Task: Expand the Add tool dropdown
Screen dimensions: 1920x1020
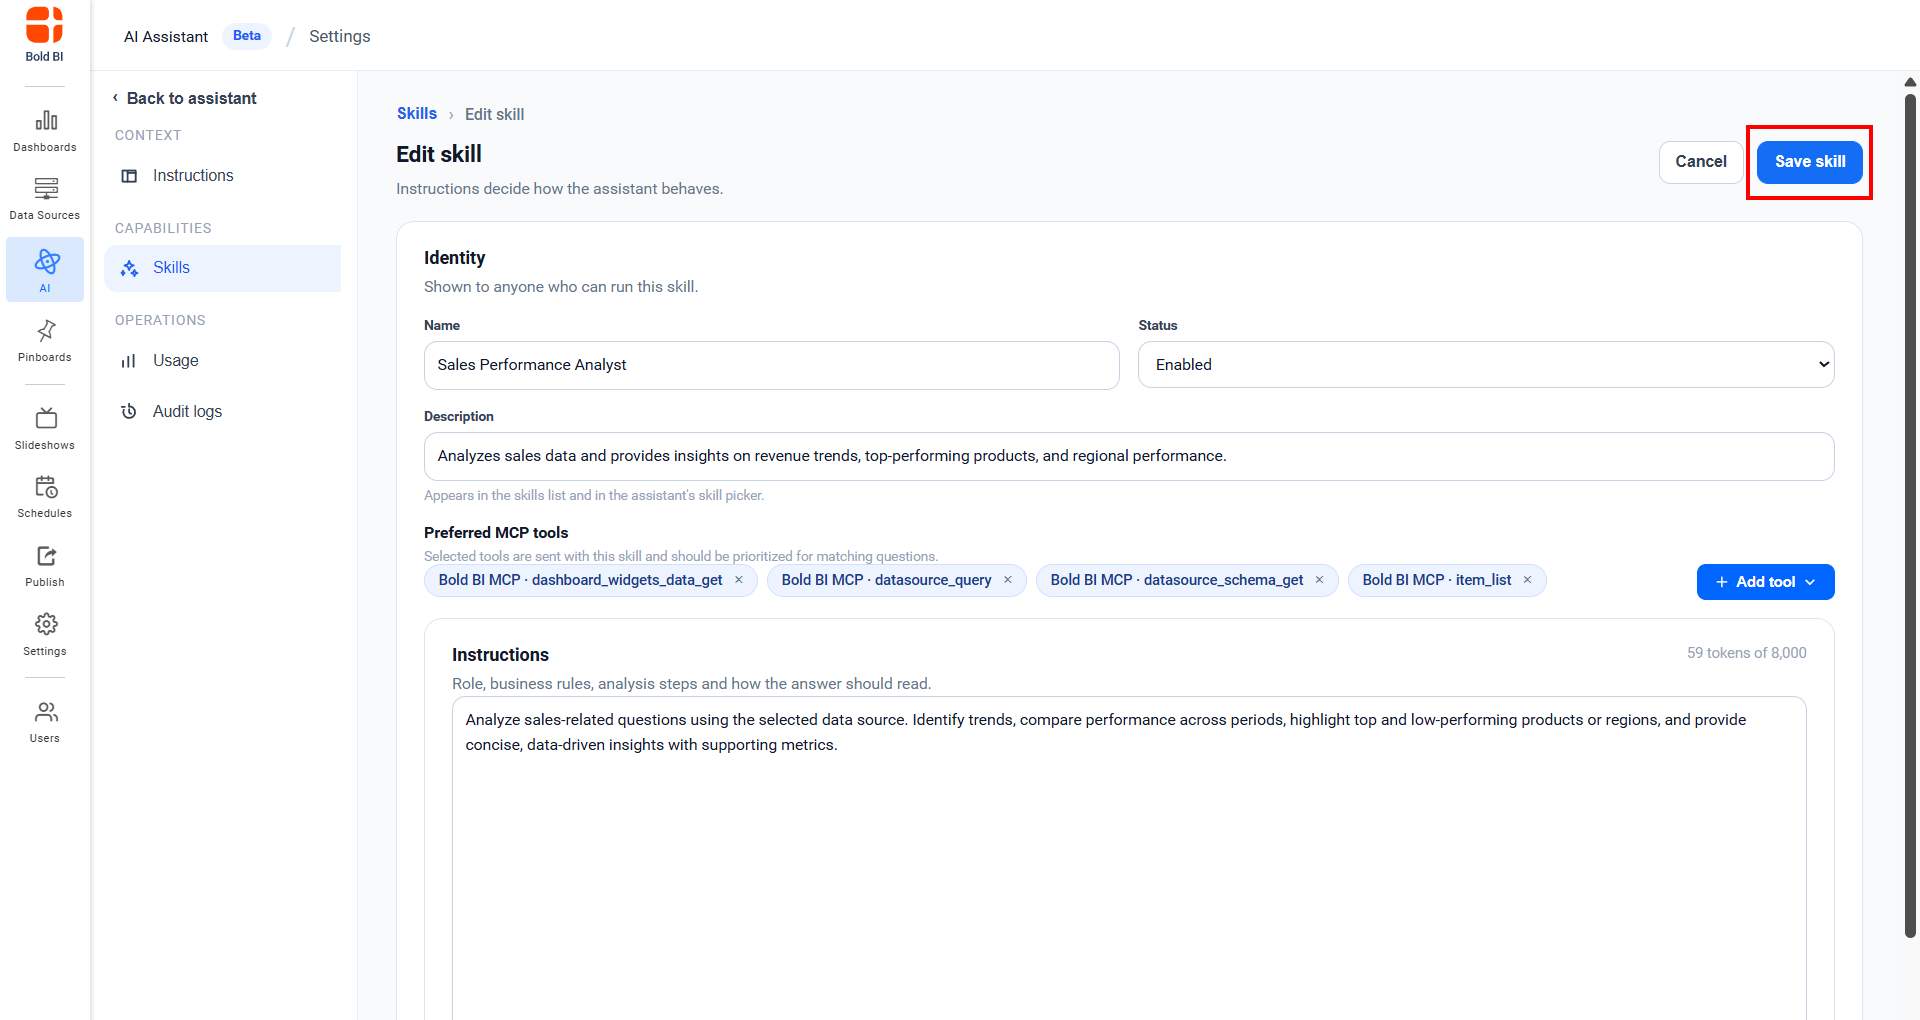Action: coord(1765,582)
